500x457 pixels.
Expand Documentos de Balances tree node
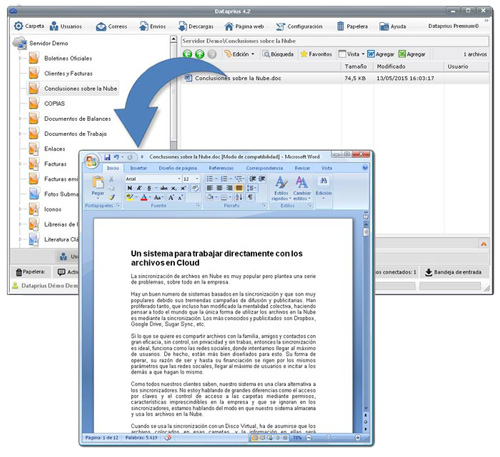pyautogui.click(x=20, y=119)
